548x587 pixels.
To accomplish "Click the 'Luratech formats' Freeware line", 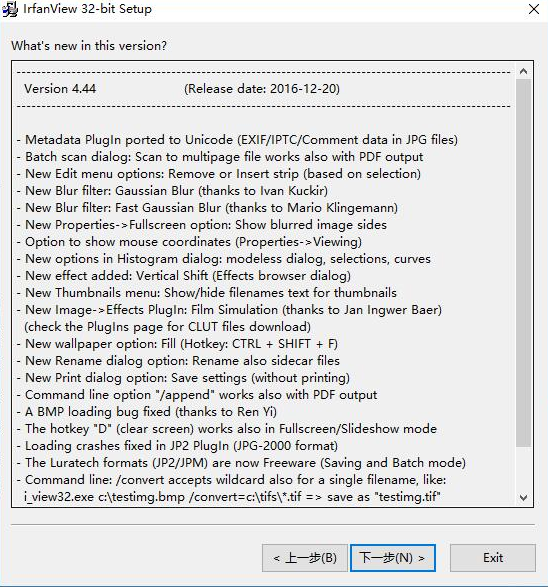I will coord(241,463).
